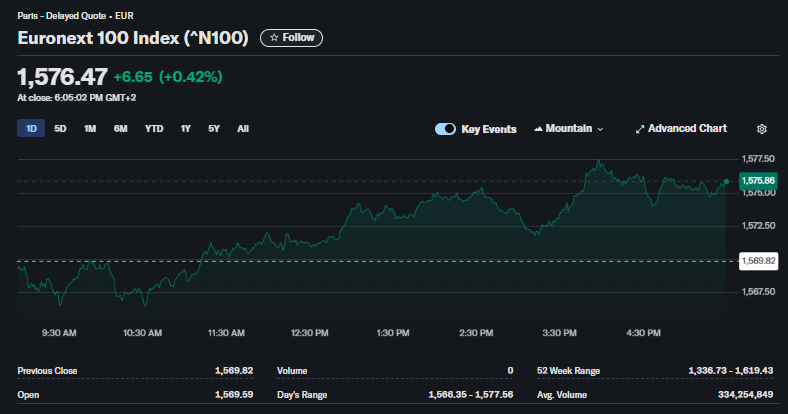The width and height of the screenshot is (788, 414).
Task: Click the Volume value 0
Action: pyautogui.click(x=510, y=371)
